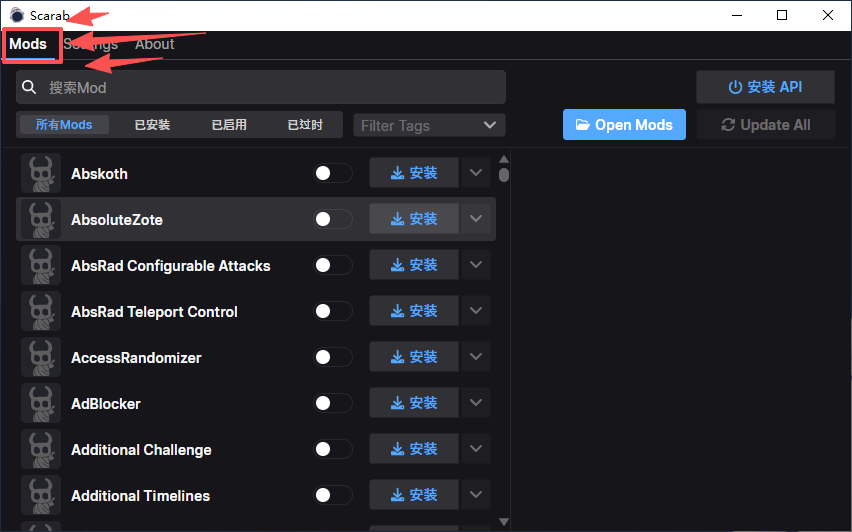The height and width of the screenshot is (532, 852).
Task: Click the 搜索Mod search field
Action: (x=261, y=87)
